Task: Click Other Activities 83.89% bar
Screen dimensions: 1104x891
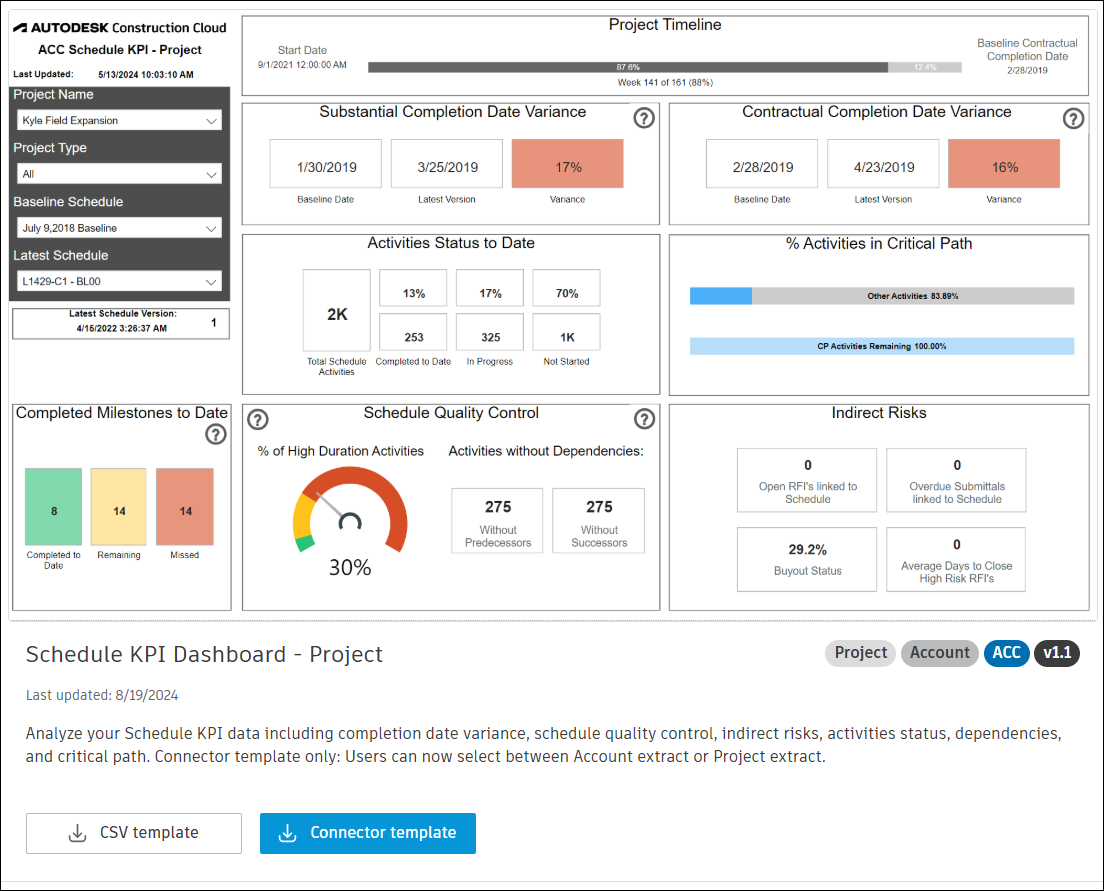Action: pos(912,296)
